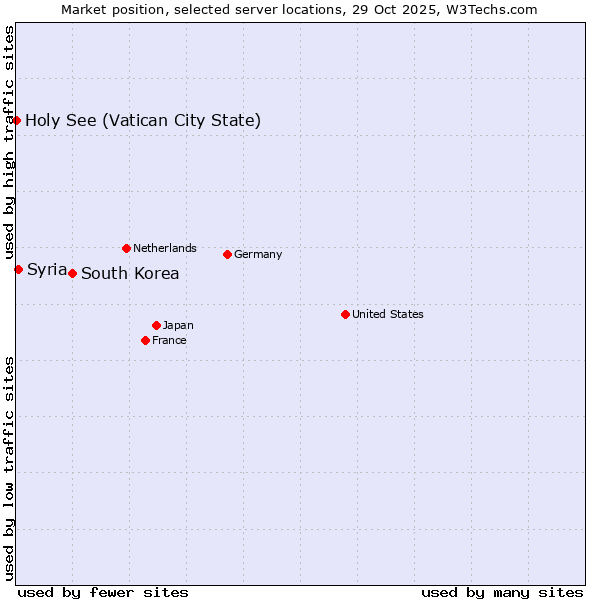Click the "South Korea" text label
The height and width of the screenshot is (600, 600).
(x=130, y=274)
